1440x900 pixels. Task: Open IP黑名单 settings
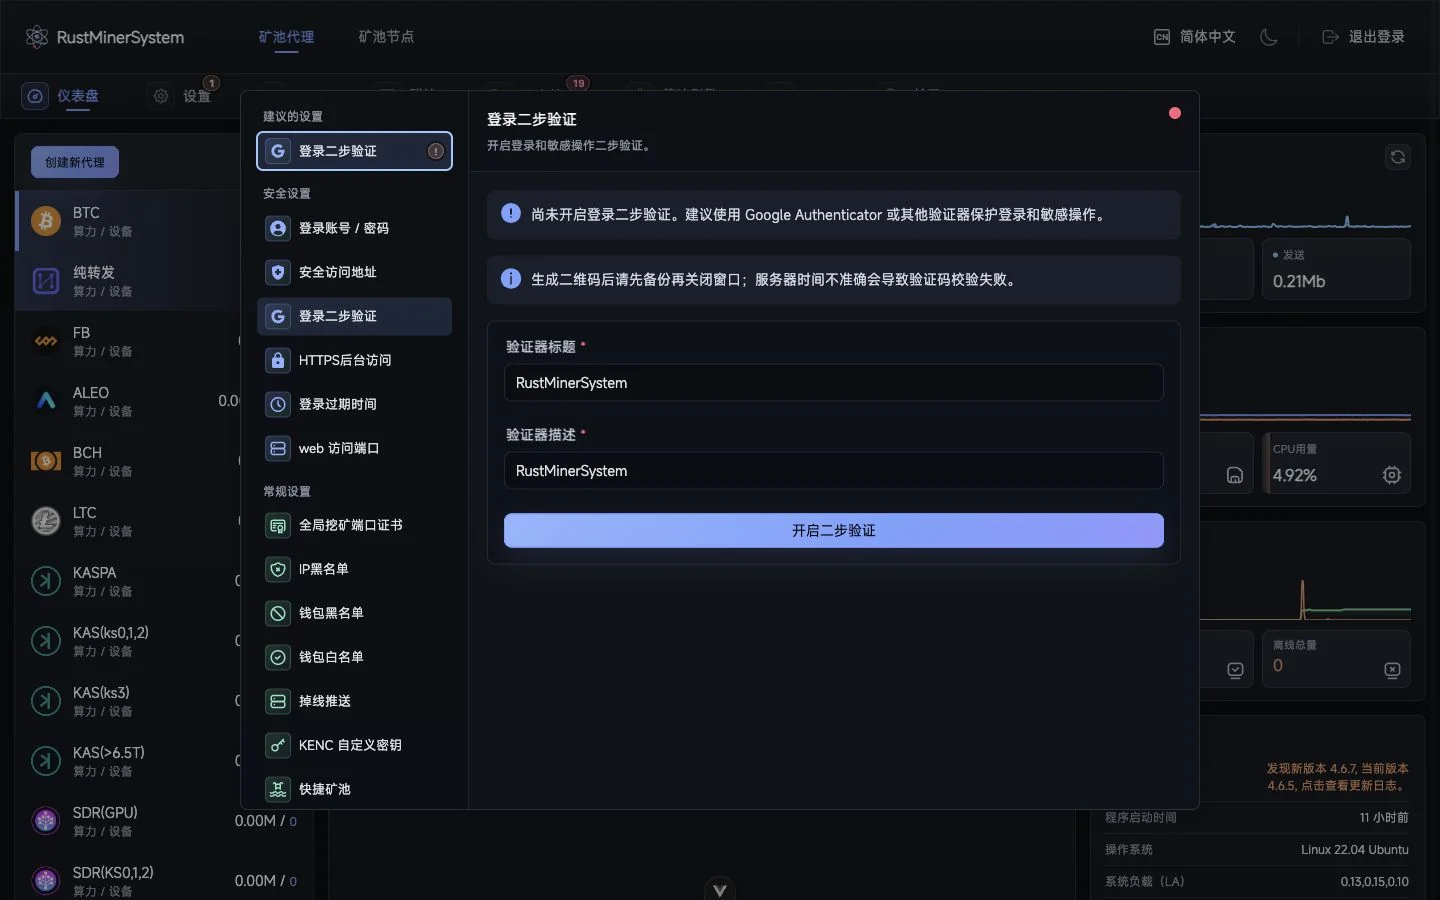tap(354, 569)
